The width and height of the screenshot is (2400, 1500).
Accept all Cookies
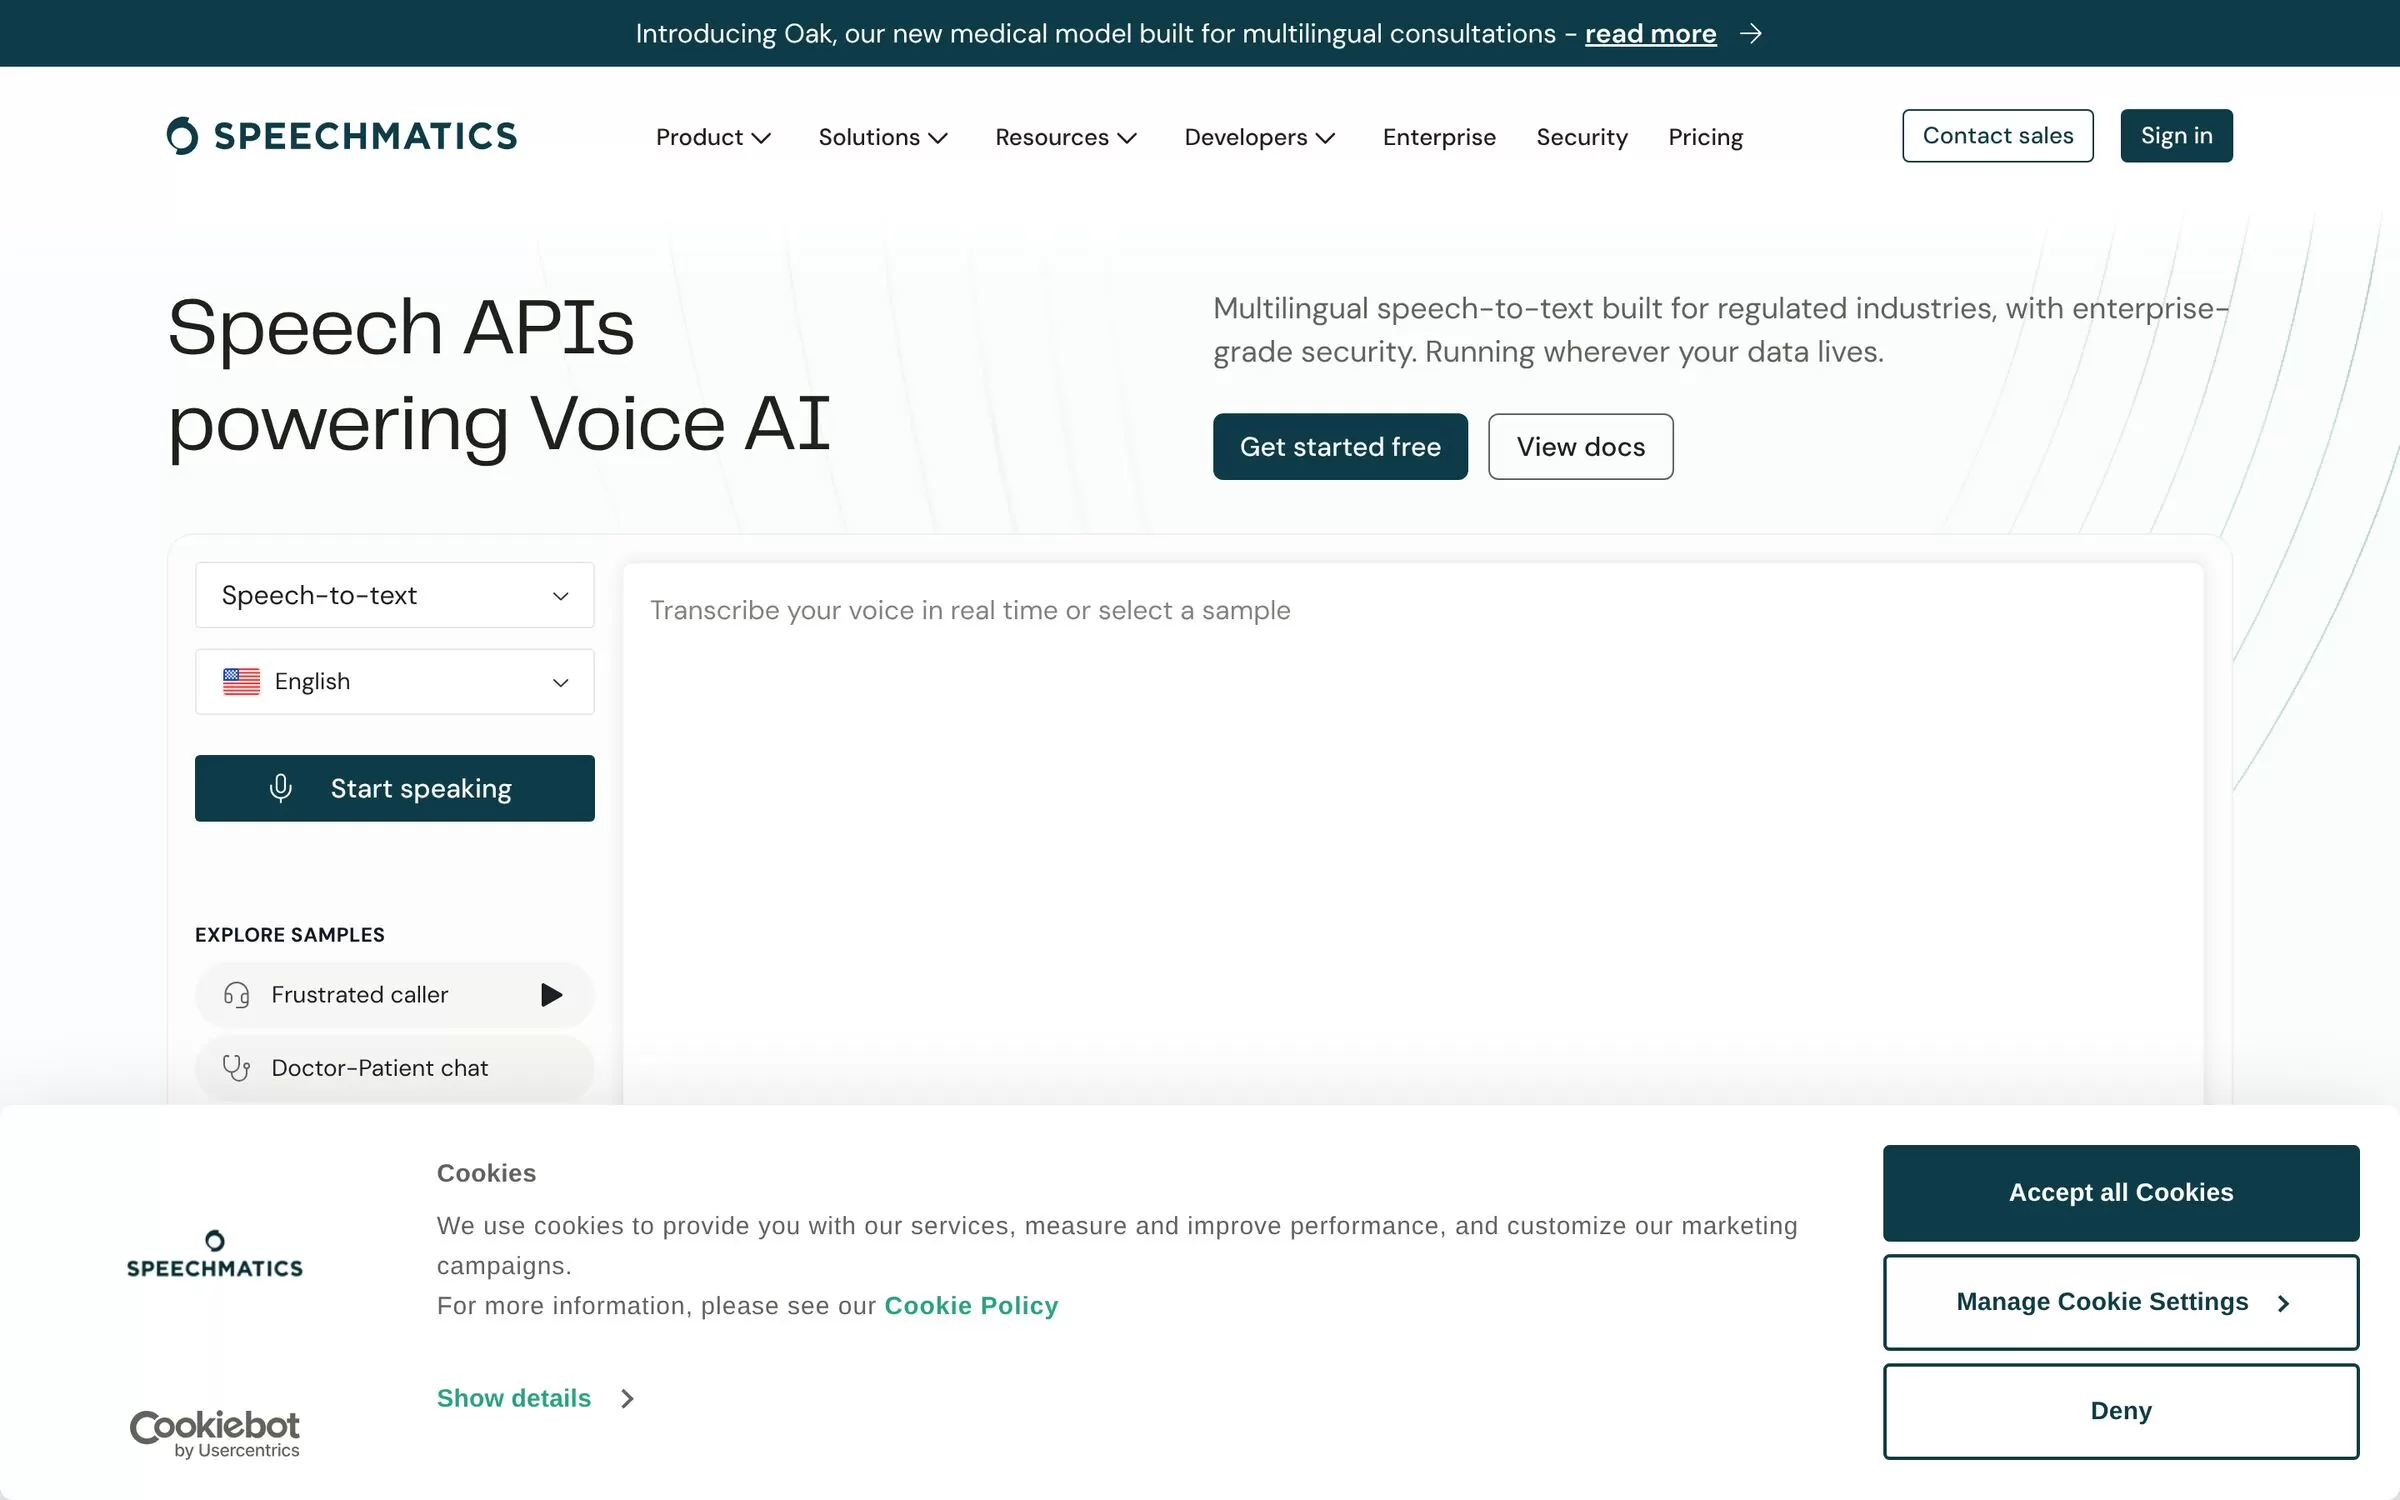[x=2121, y=1193]
